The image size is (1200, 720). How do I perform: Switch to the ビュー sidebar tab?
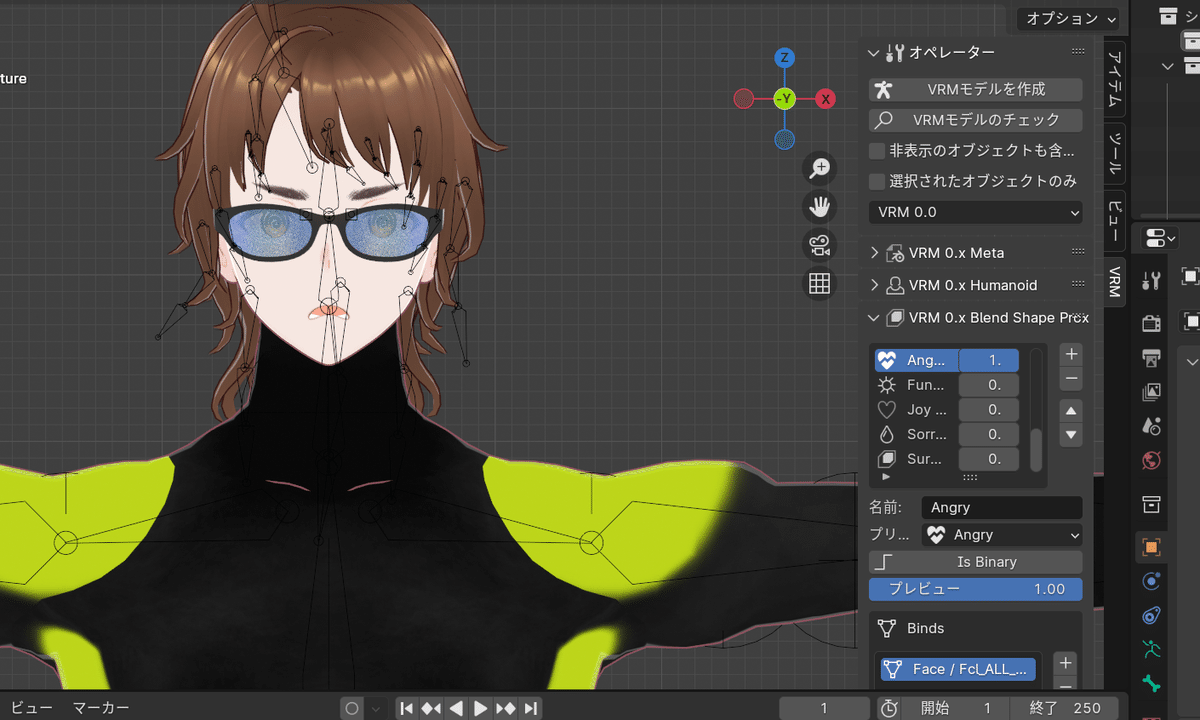(1114, 220)
